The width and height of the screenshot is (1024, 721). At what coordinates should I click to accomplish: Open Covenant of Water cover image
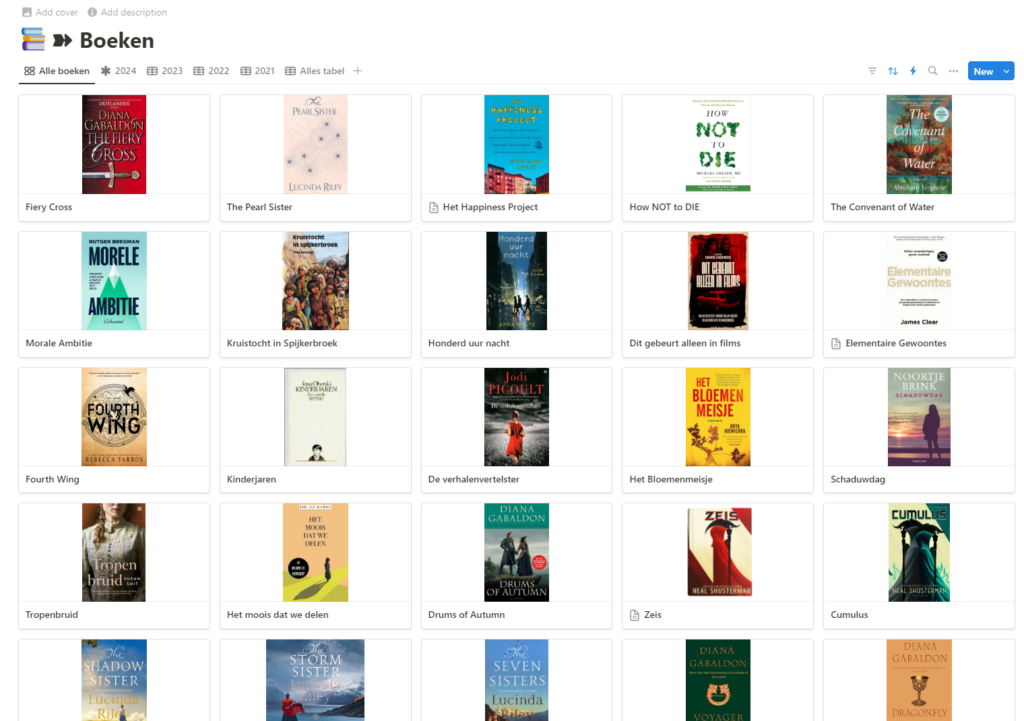pos(919,144)
